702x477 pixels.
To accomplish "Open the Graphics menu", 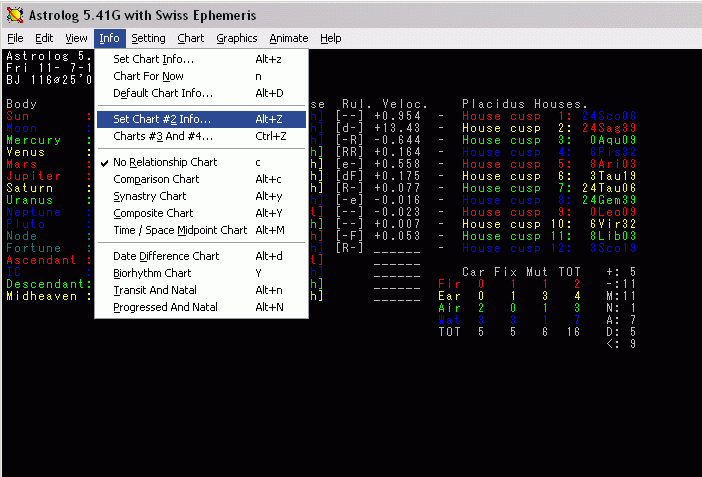I will point(236,39).
